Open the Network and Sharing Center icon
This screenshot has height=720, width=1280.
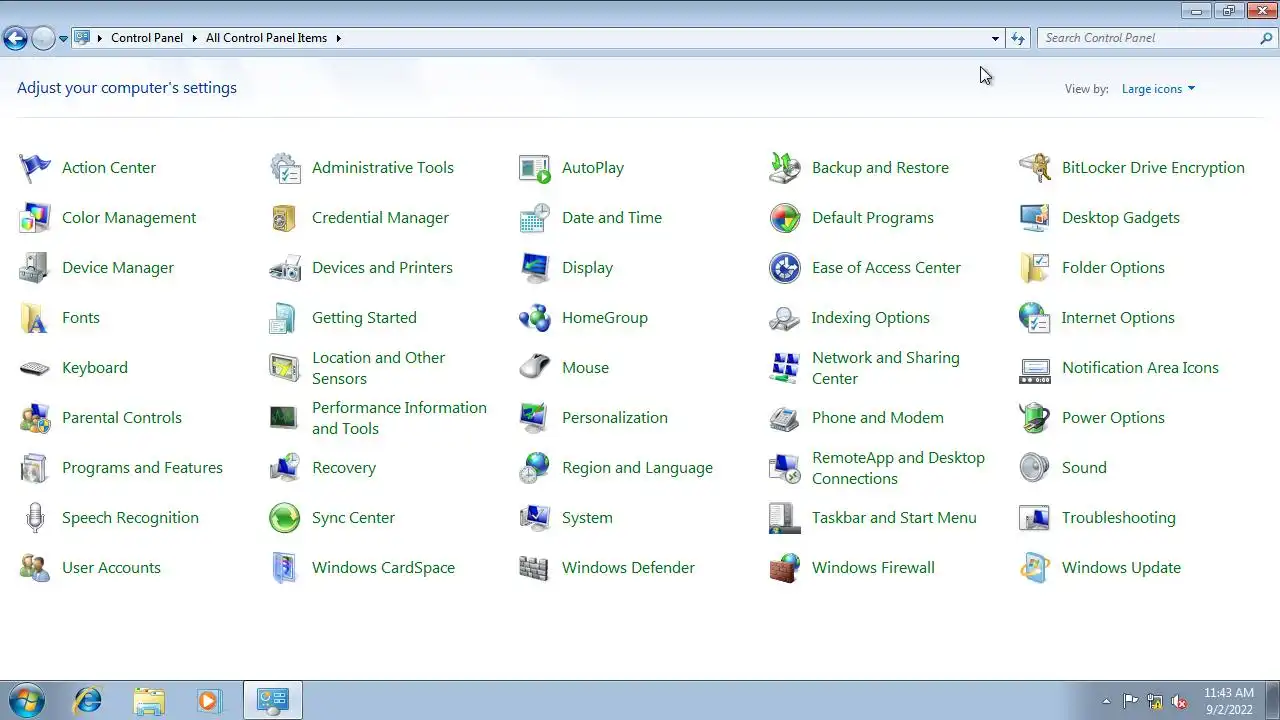(x=785, y=368)
